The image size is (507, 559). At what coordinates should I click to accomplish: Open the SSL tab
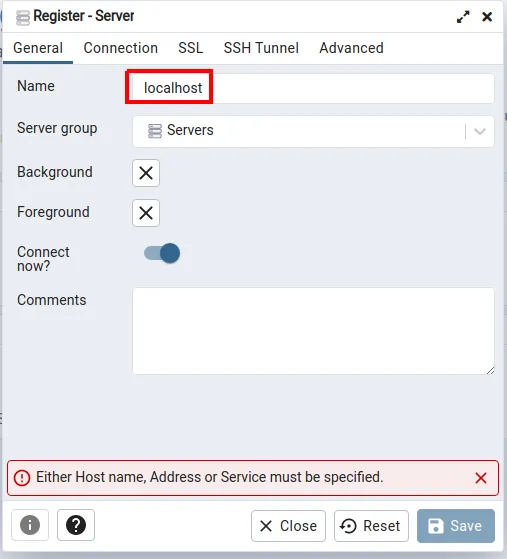[x=191, y=48]
